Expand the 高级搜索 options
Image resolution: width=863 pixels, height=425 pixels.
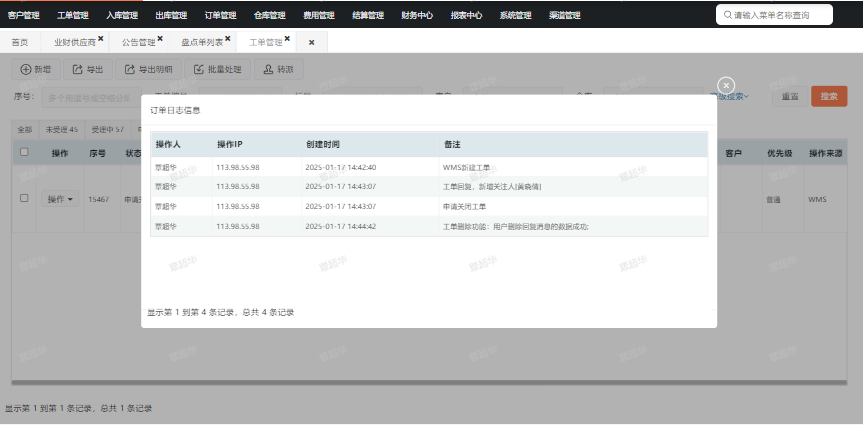(729, 96)
